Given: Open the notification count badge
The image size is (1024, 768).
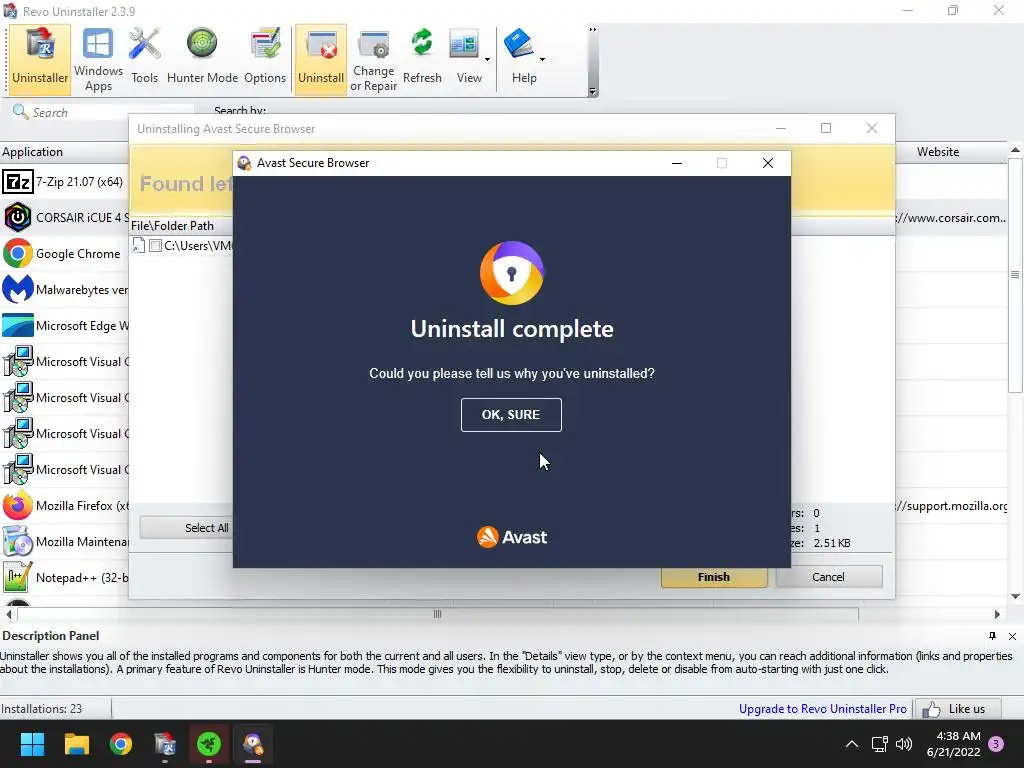Looking at the screenshot, I should click(996, 744).
